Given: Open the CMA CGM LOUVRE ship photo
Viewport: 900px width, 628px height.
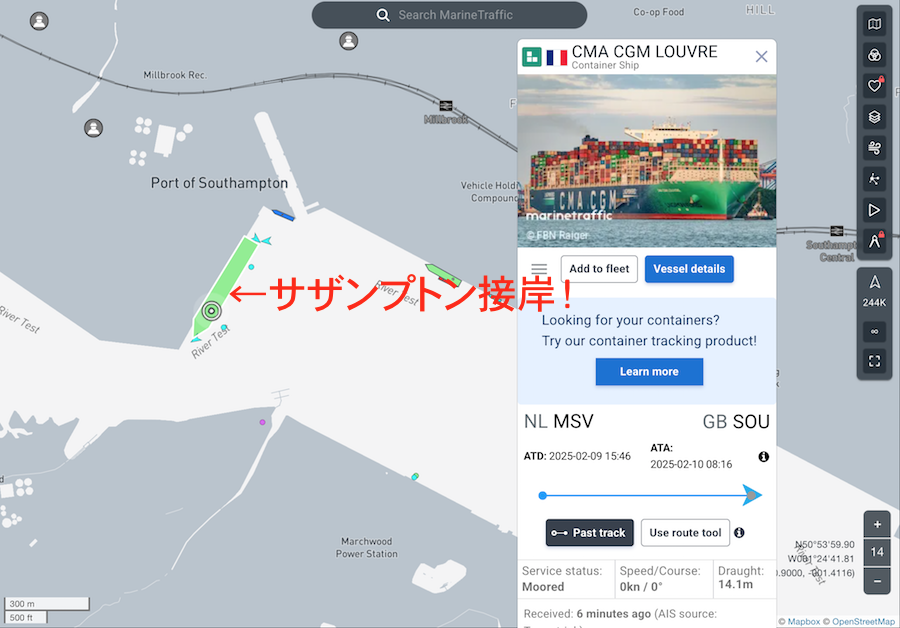Looking at the screenshot, I should 647,161.
